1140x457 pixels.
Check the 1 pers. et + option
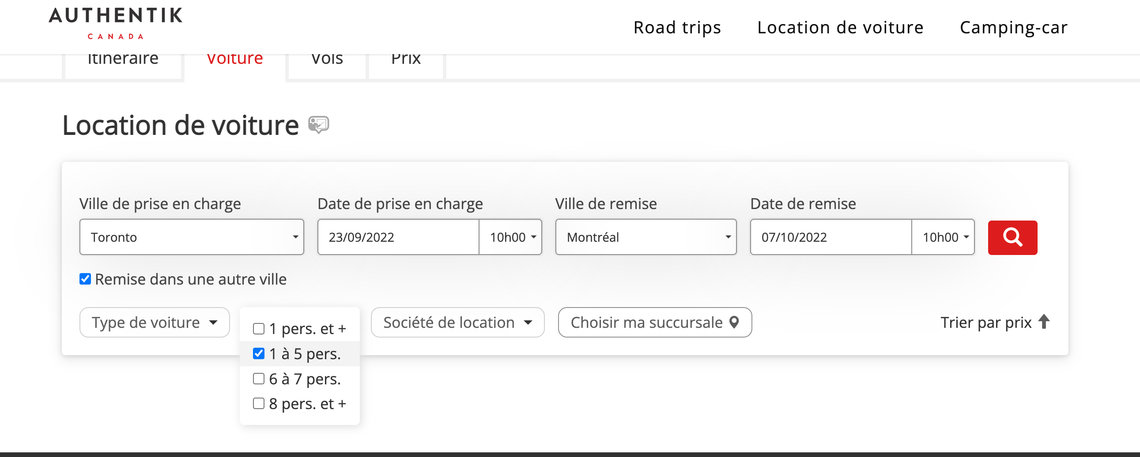click(258, 328)
